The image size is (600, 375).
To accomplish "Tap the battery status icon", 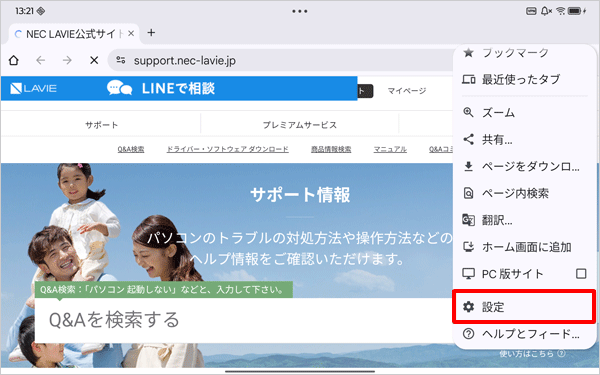I will tap(575, 11).
